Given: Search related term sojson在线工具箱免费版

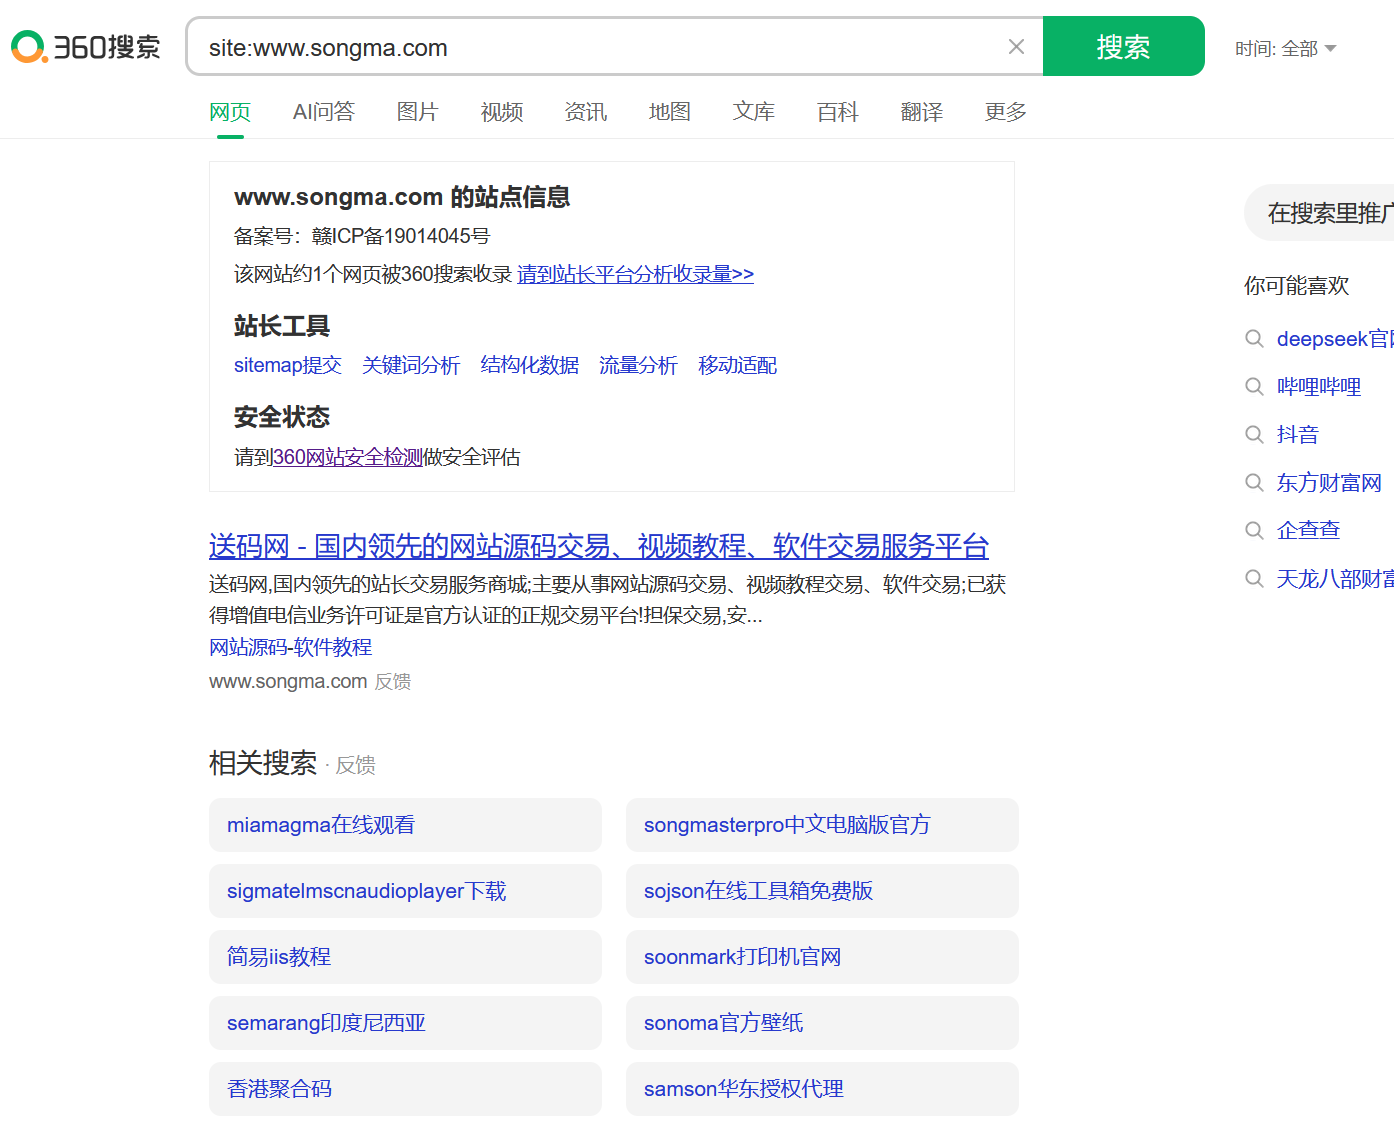Looking at the screenshot, I should 822,891.
